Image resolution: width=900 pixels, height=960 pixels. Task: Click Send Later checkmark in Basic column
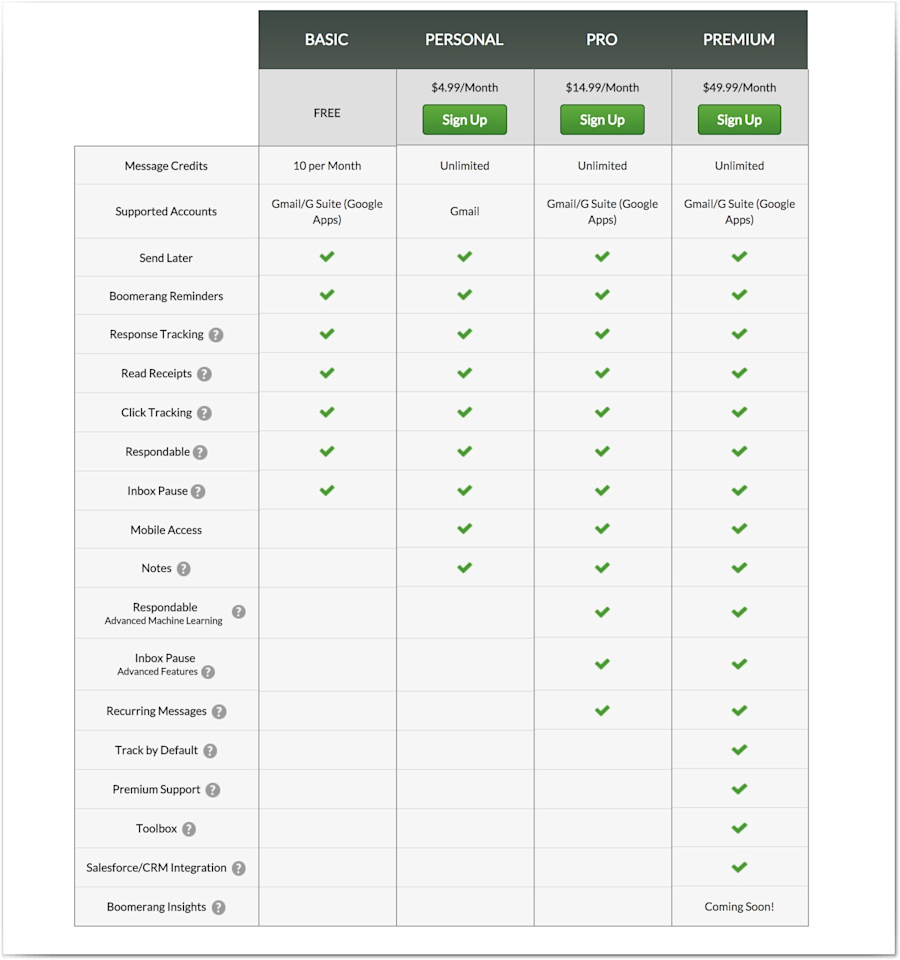pyautogui.click(x=327, y=256)
